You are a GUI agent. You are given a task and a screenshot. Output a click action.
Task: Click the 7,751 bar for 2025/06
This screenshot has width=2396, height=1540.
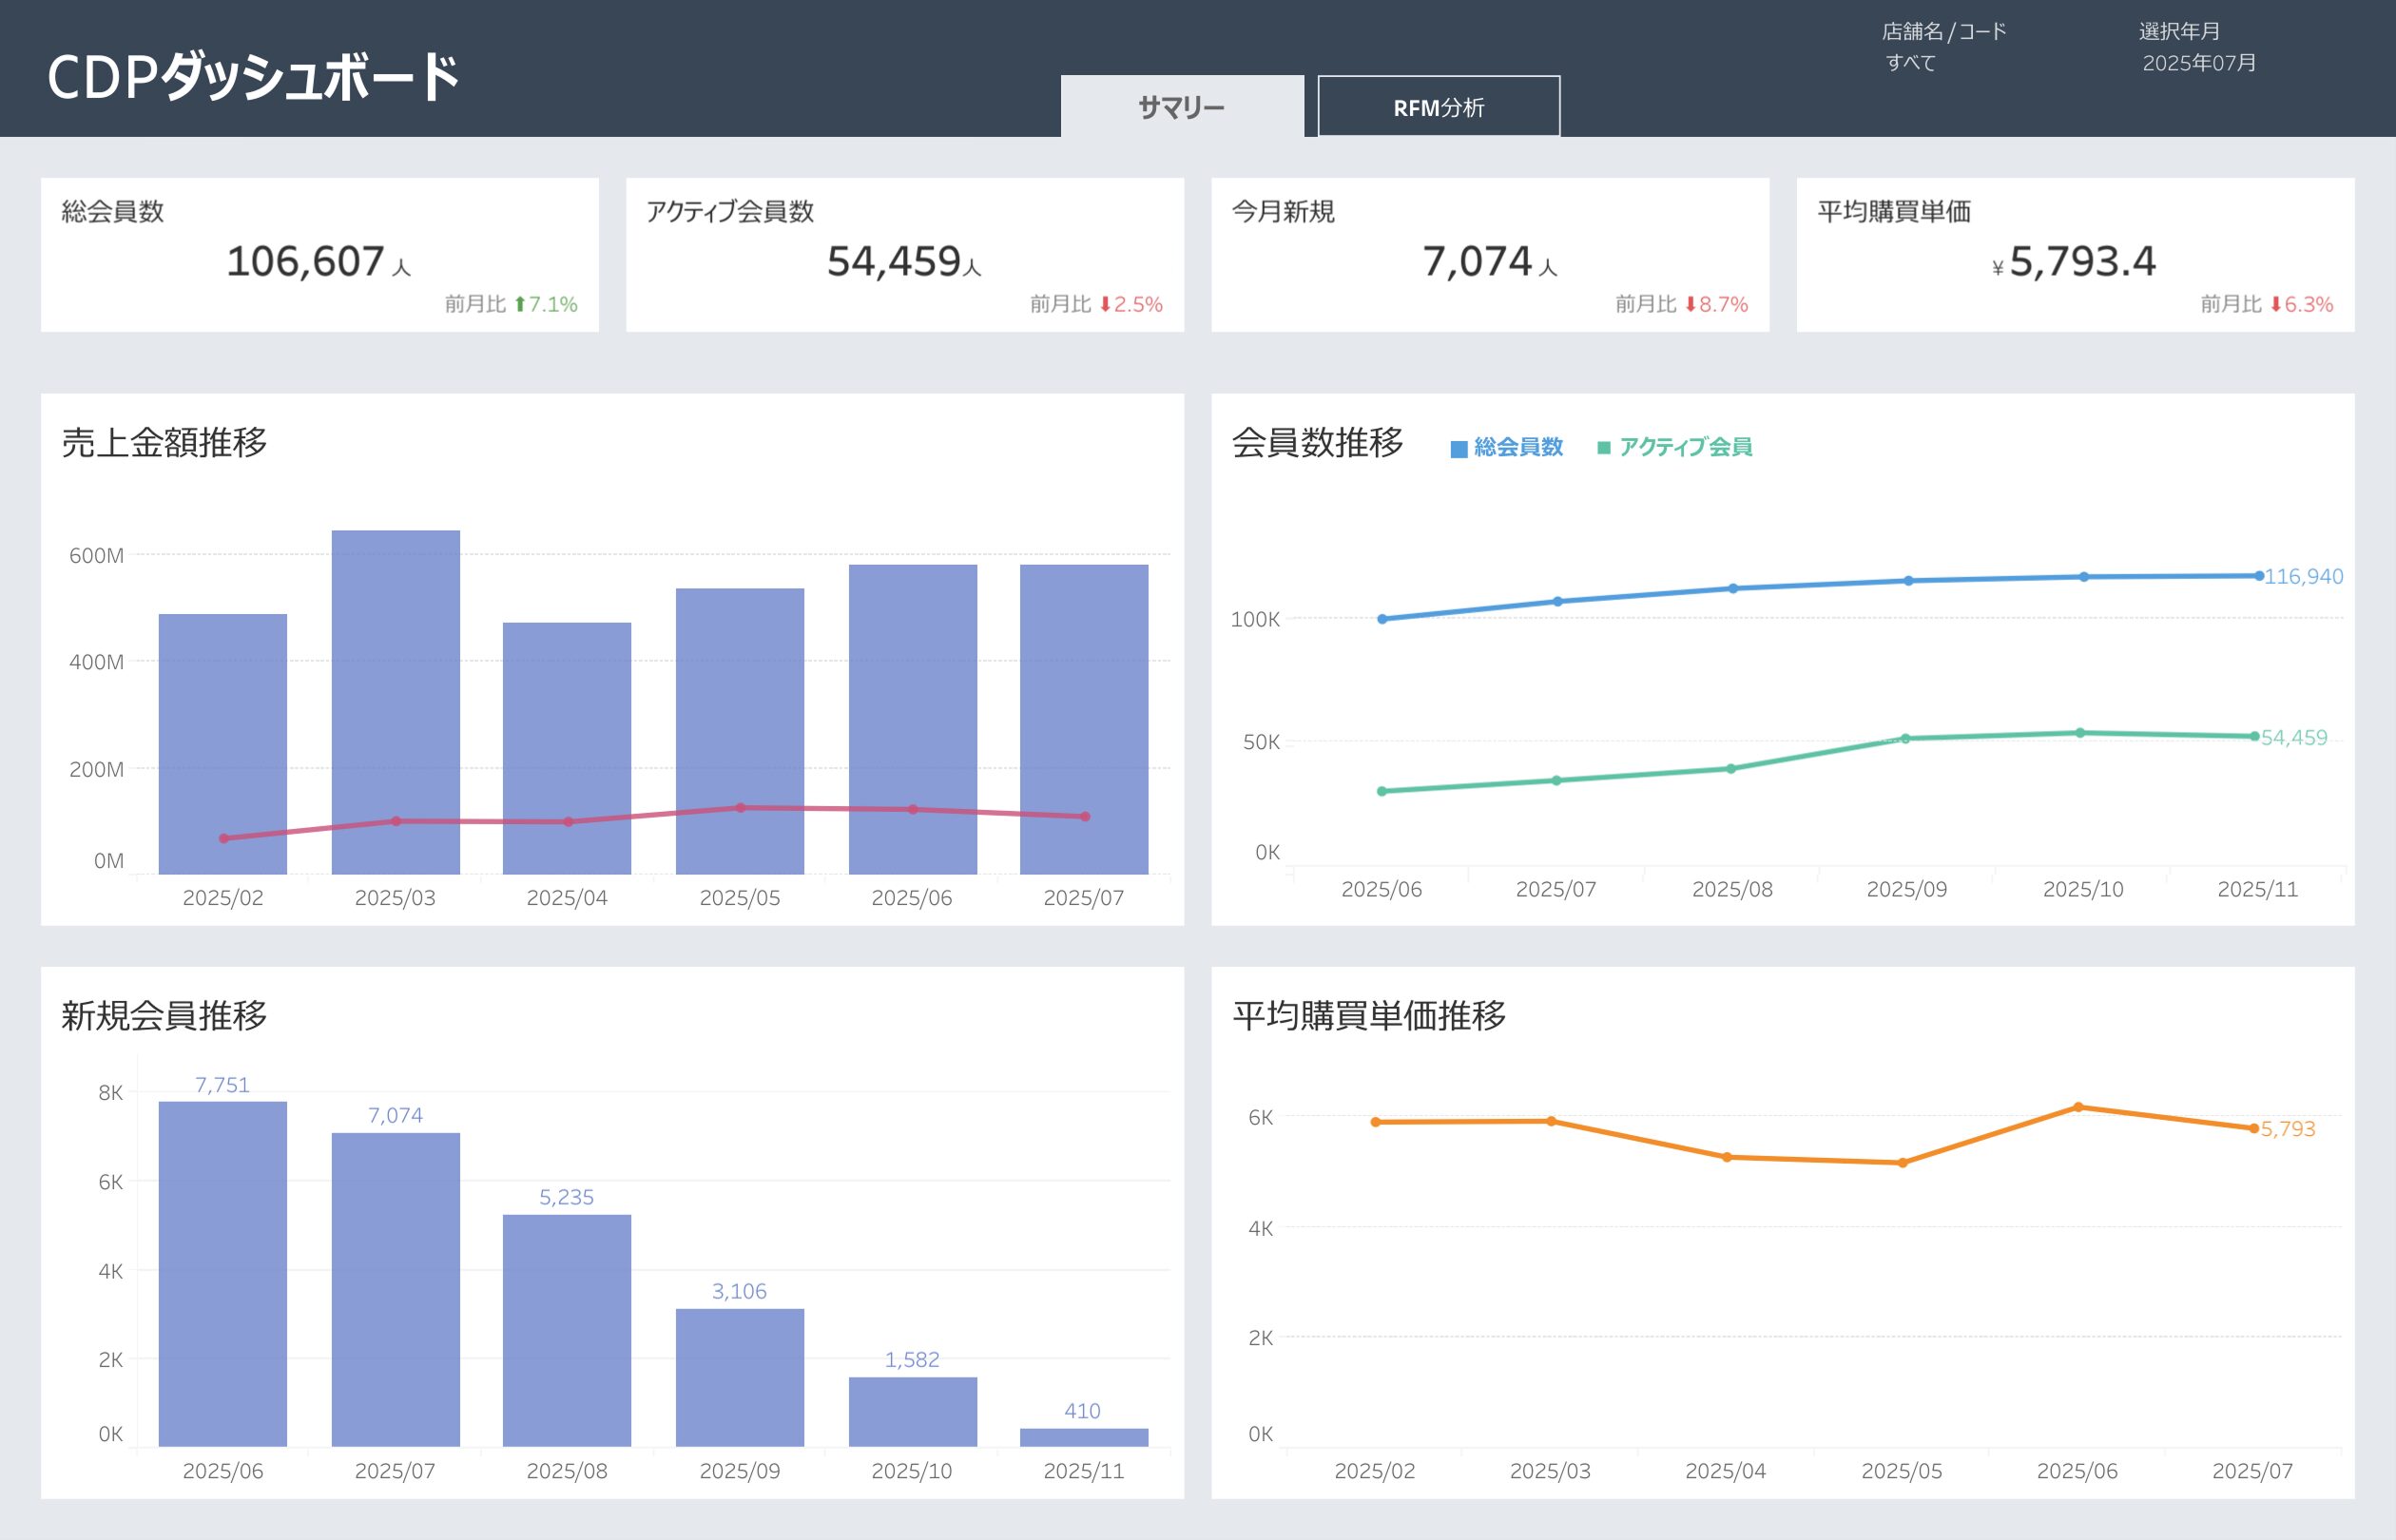click(x=222, y=1272)
